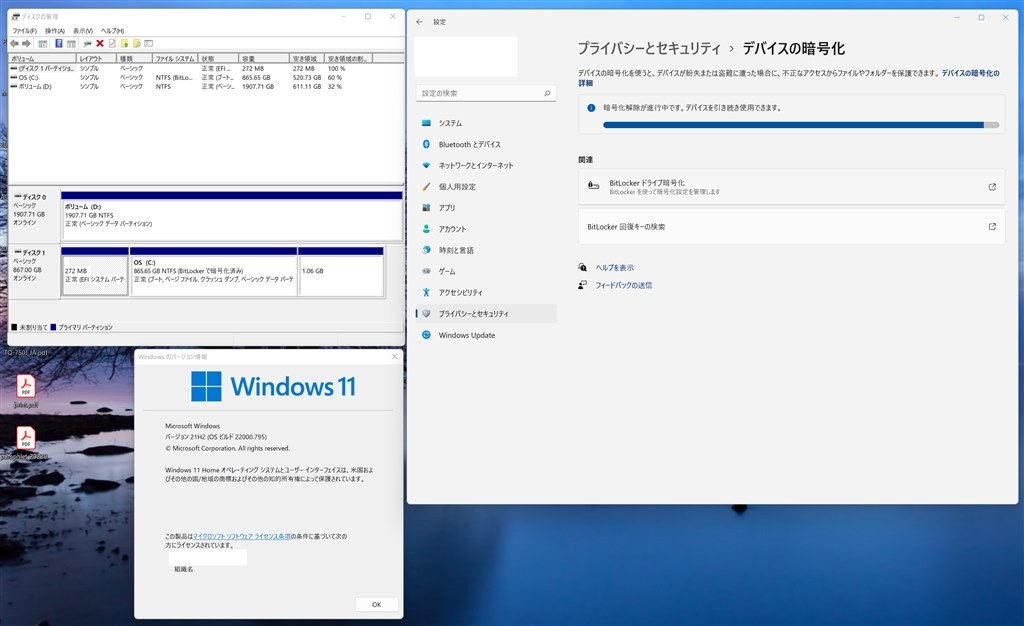
Task: Click the yellow folder with green arrow toolbar icon
Action: (x=124, y=44)
